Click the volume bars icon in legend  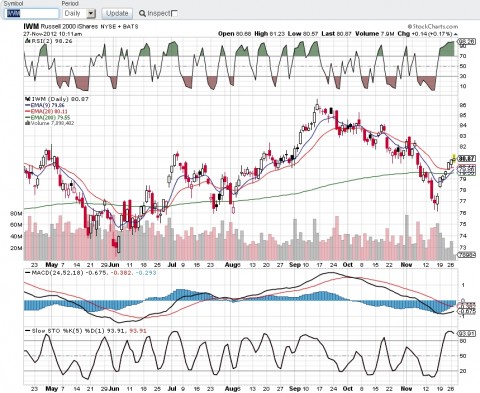27,123
